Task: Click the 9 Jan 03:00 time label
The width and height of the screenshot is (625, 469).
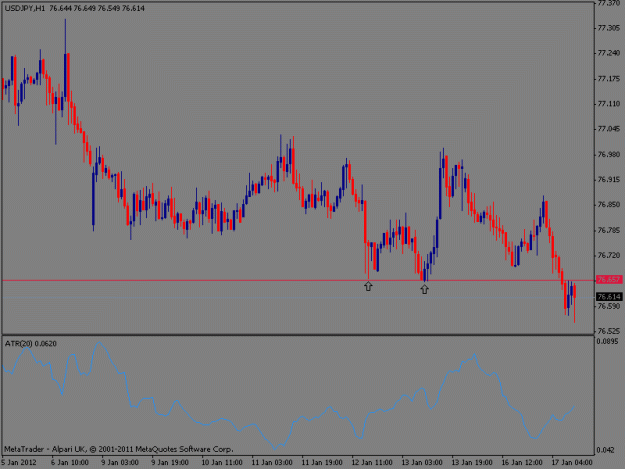Action: pos(120,462)
